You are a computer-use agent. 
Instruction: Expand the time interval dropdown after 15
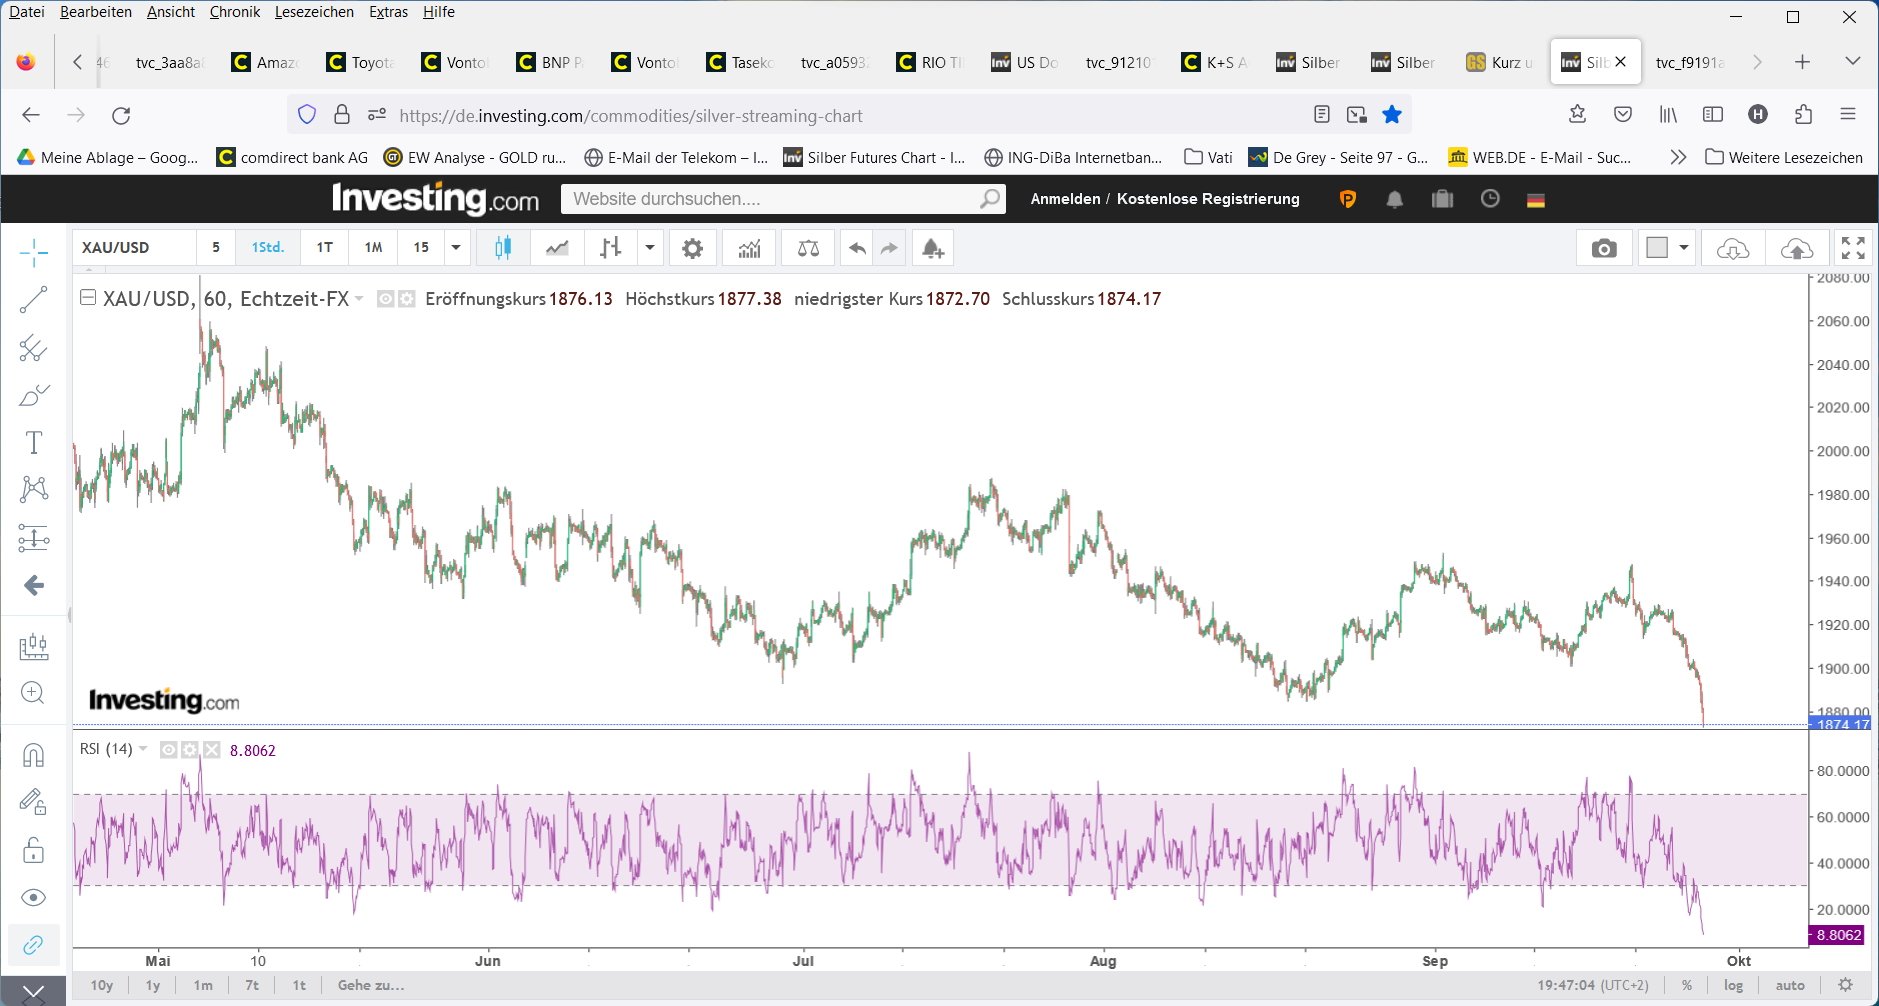pyautogui.click(x=456, y=248)
